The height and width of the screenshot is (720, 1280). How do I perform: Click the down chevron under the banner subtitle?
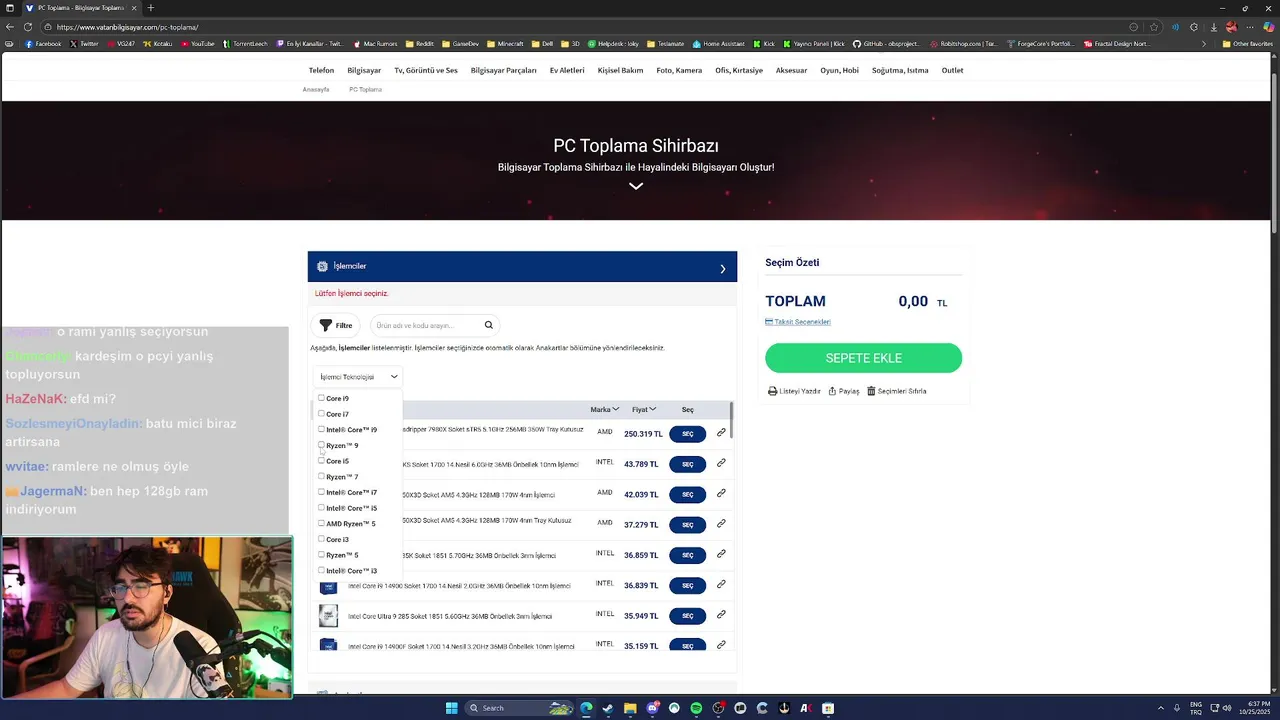[636, 186]
